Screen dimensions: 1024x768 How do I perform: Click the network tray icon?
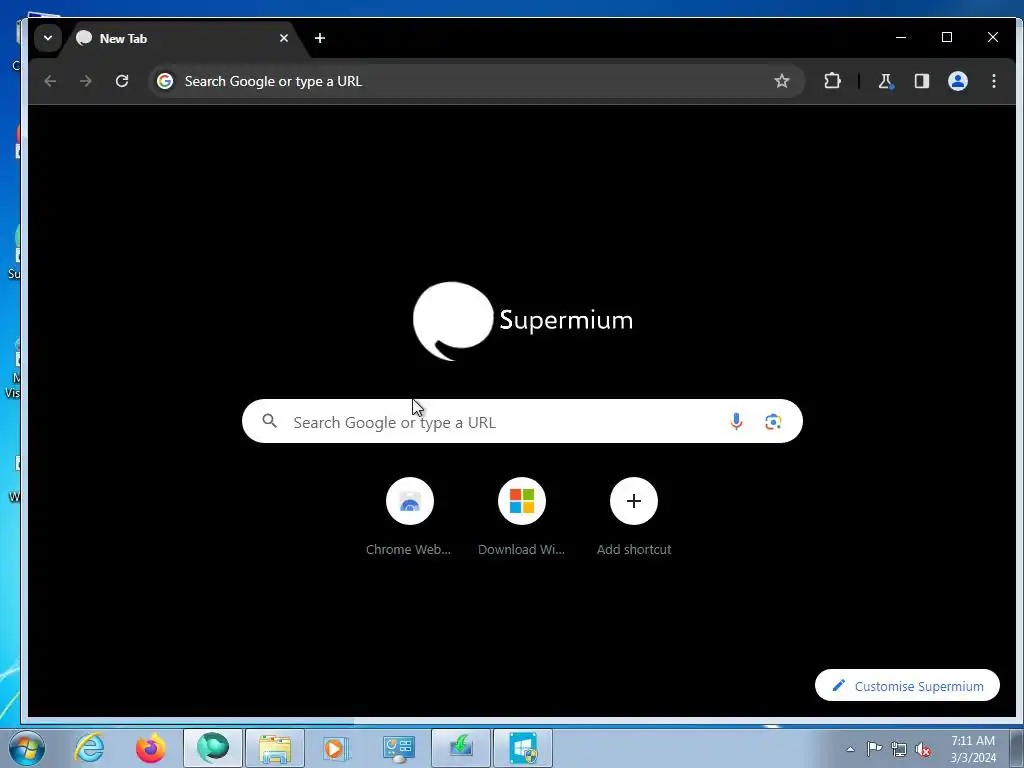899,750
